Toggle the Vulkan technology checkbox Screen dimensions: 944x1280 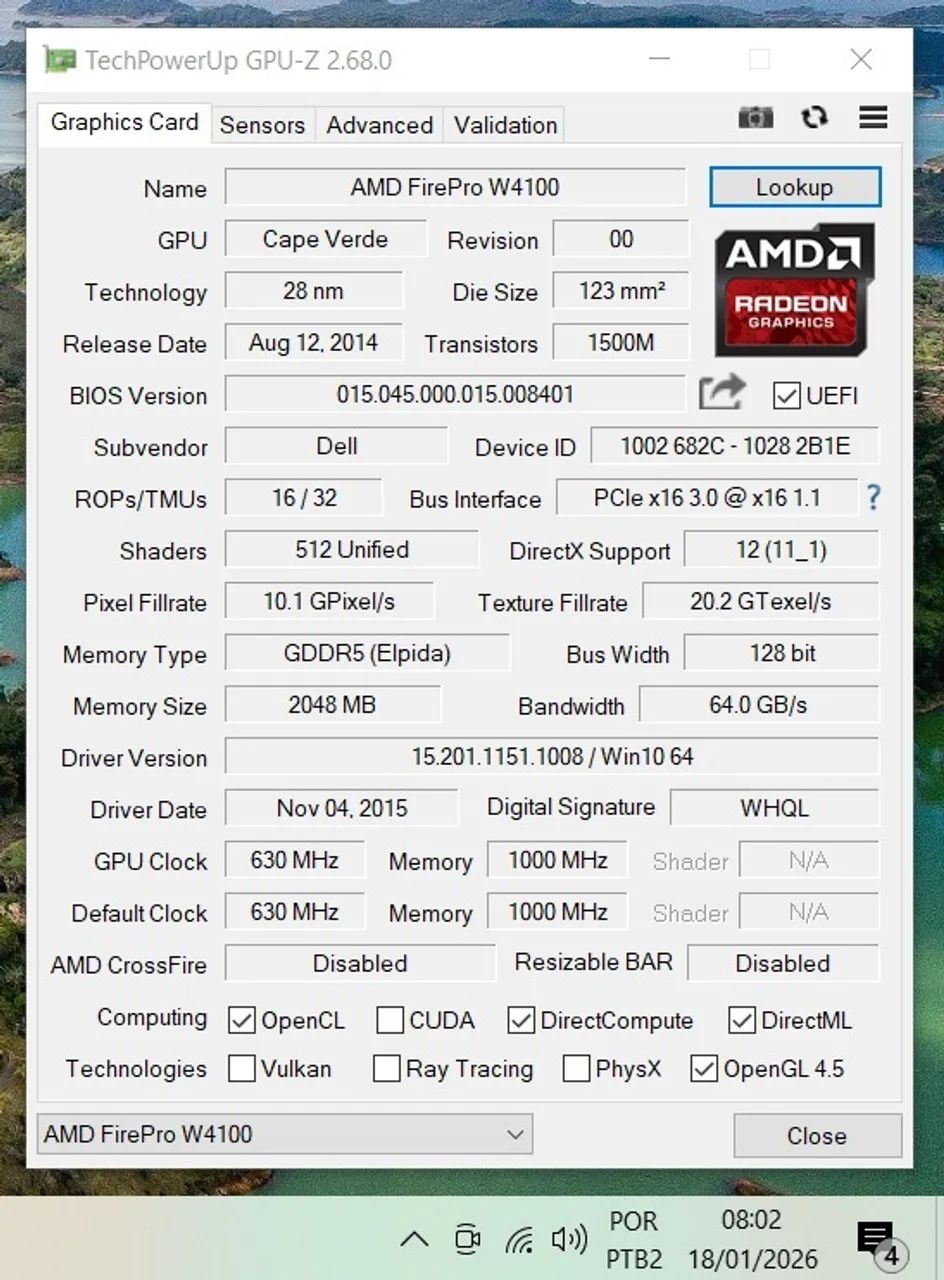(241, 1069)
